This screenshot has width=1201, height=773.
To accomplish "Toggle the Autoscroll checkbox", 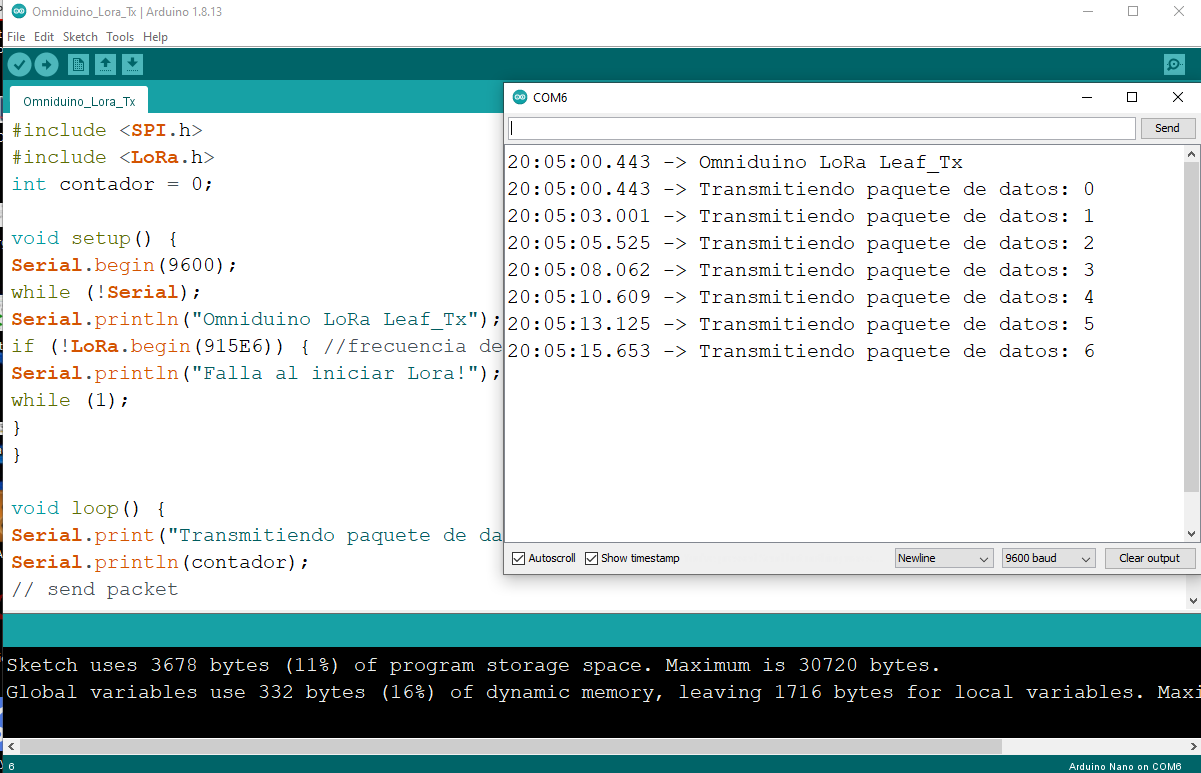I will click(x=518, y=558).
